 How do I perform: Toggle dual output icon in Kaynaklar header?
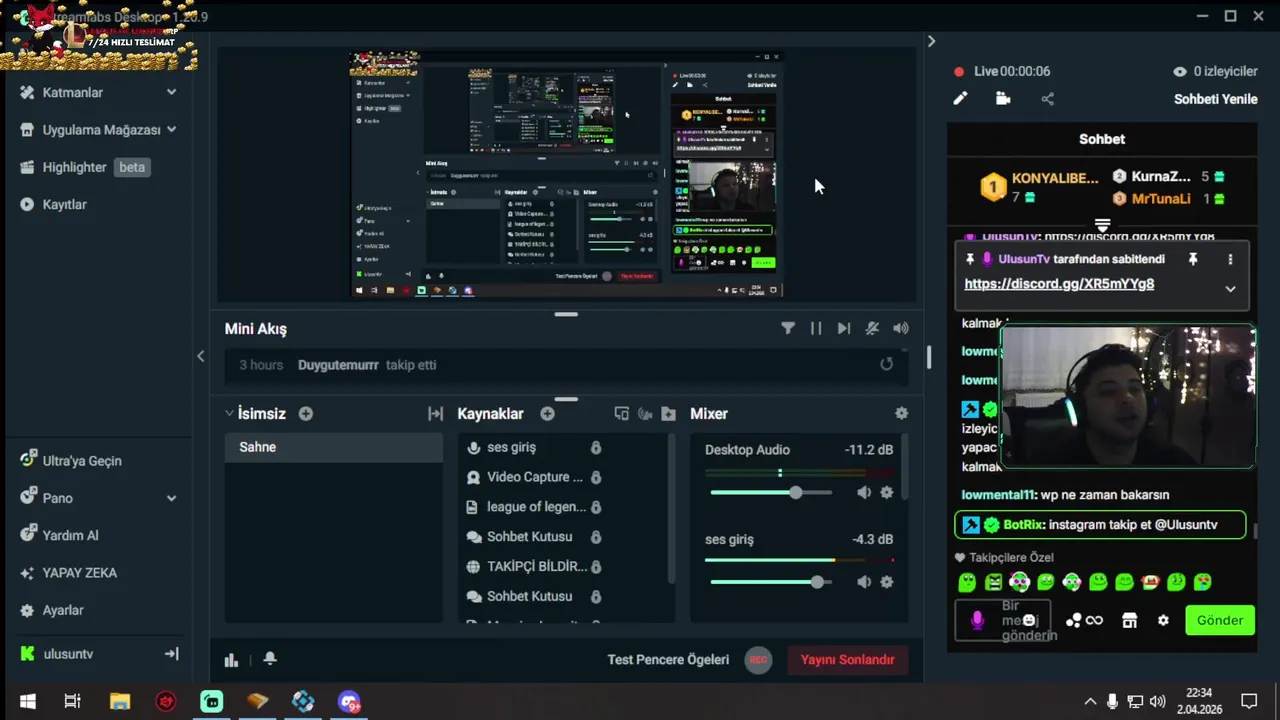(x=621, y=413)
